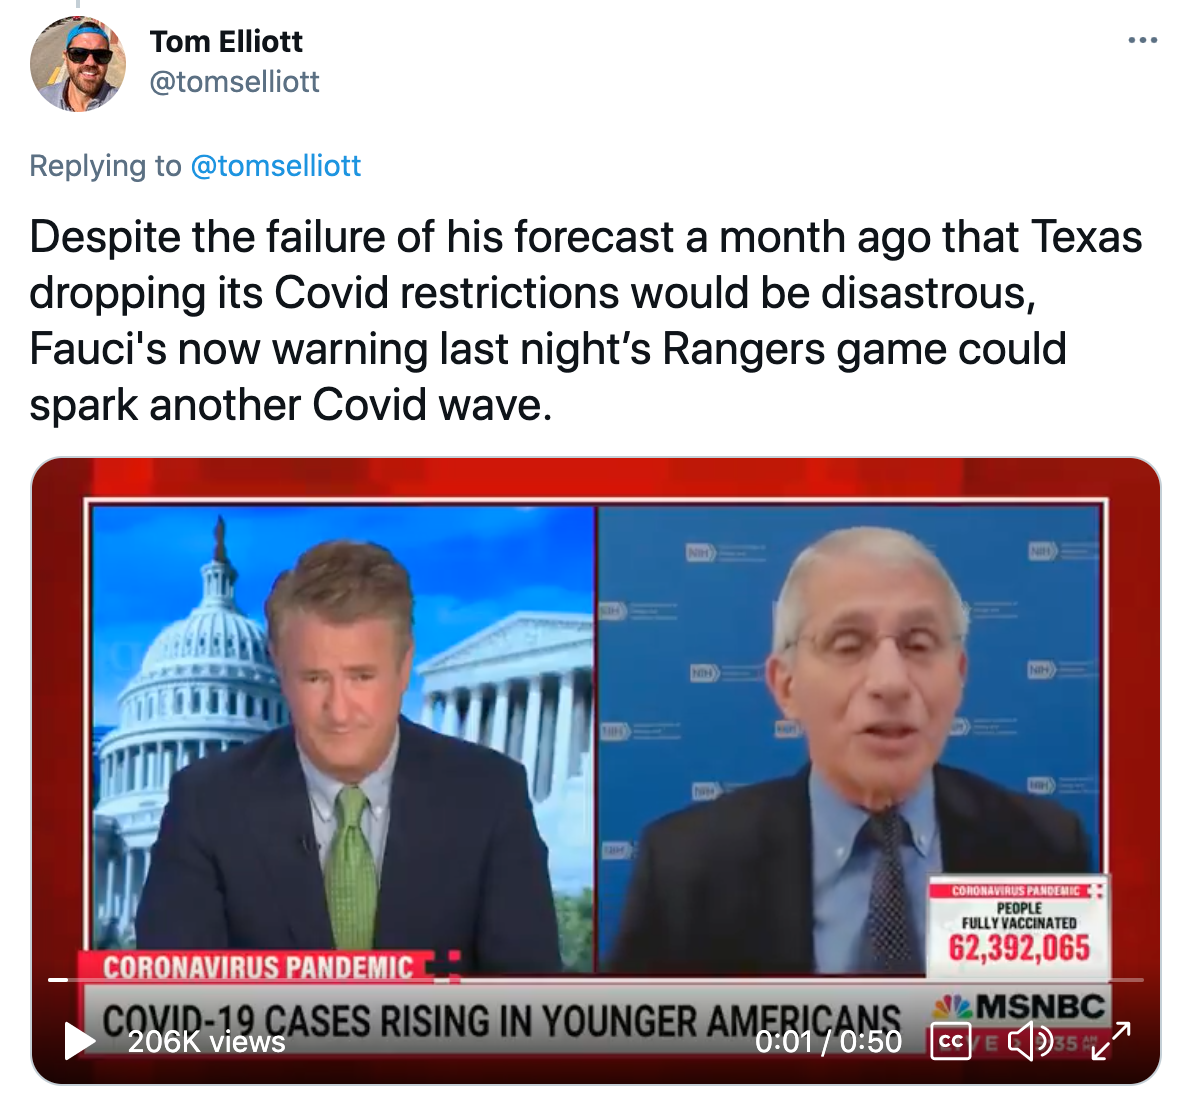Expand the video to fullscreen
Viewport: 1182px width, 1102px height.
(x=1111, y=1041)
